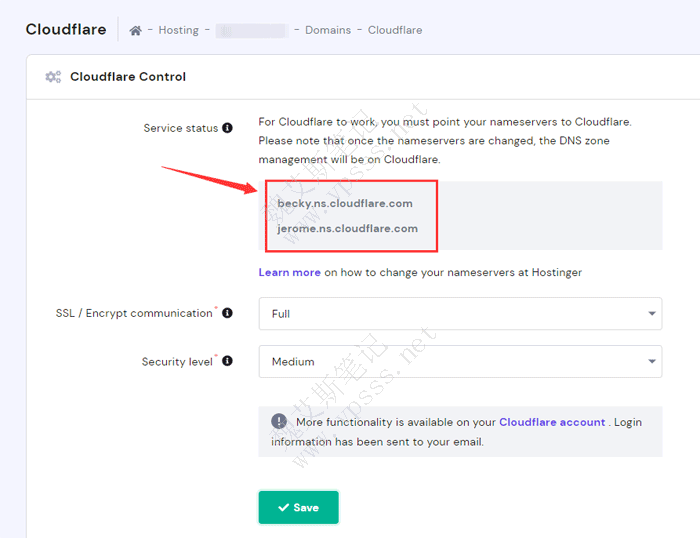
Task: Click the home icon in breadcrumb
Action: pyautogui.click(x=136, y=30)
